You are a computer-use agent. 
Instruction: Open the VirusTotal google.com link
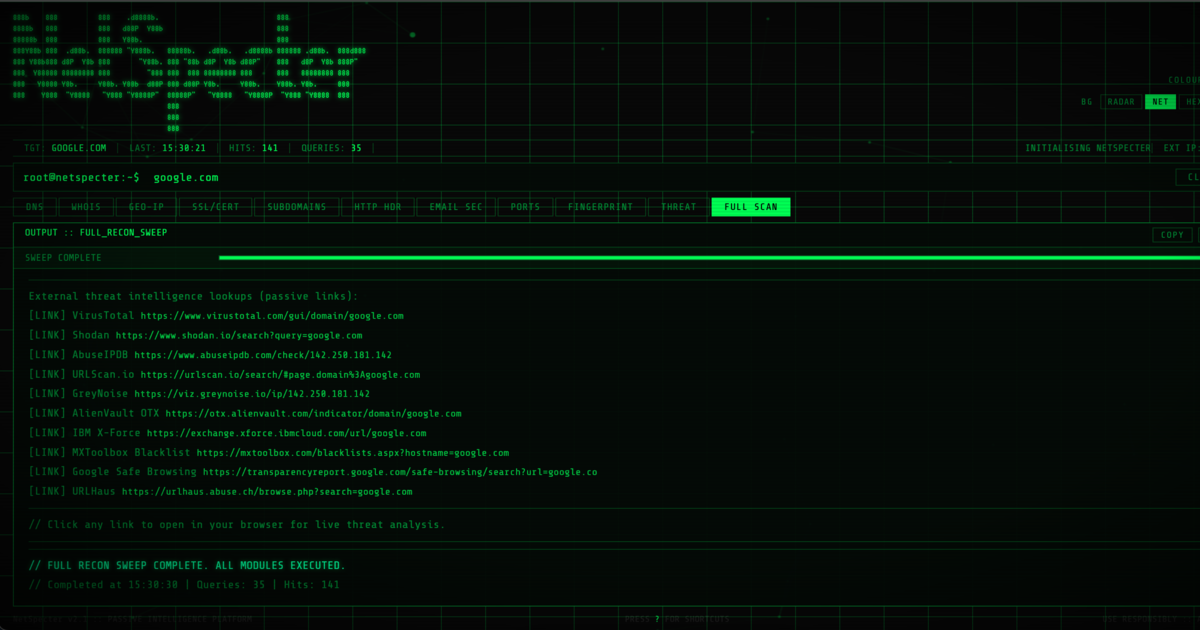point(272,316)
